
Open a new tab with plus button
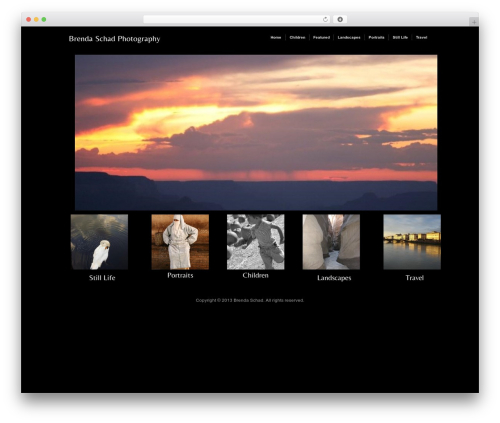474,22
